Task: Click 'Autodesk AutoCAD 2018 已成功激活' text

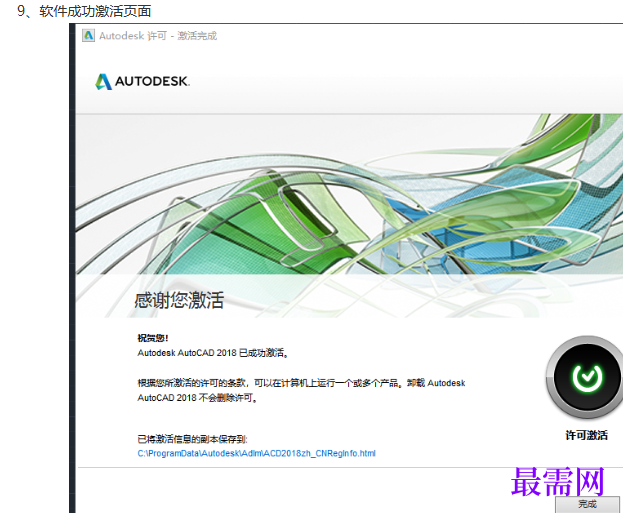Action: tap(213, 353)
